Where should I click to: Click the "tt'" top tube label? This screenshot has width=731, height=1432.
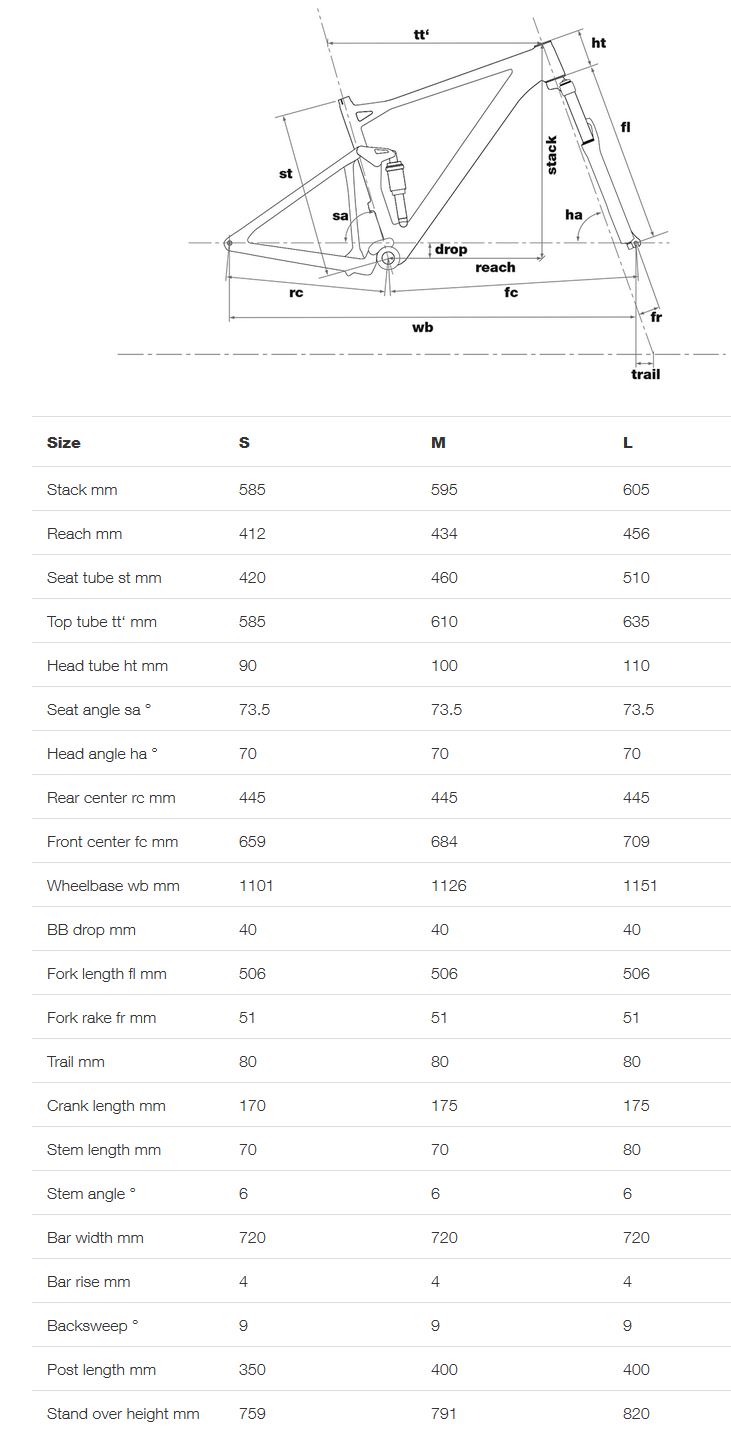point(421,34)
